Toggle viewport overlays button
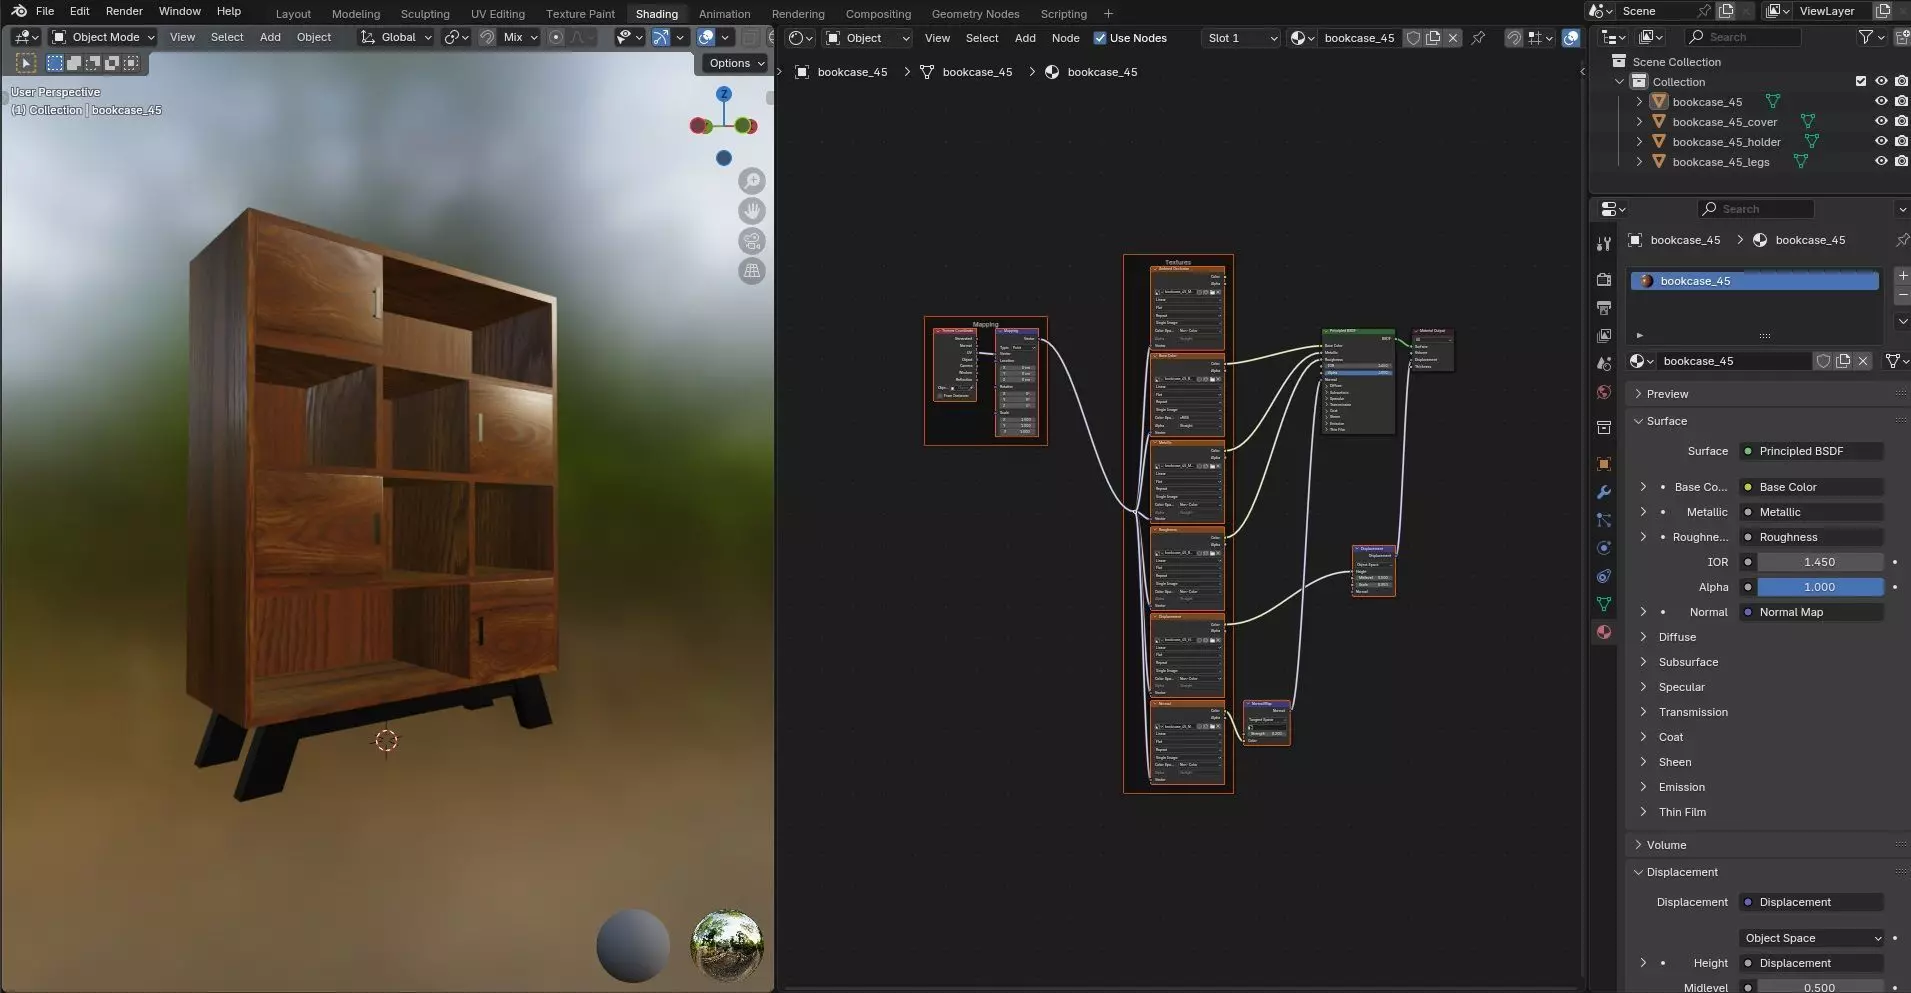This screenshot has height=993, width=1911. pyautogui.click(x=706, y=37)
